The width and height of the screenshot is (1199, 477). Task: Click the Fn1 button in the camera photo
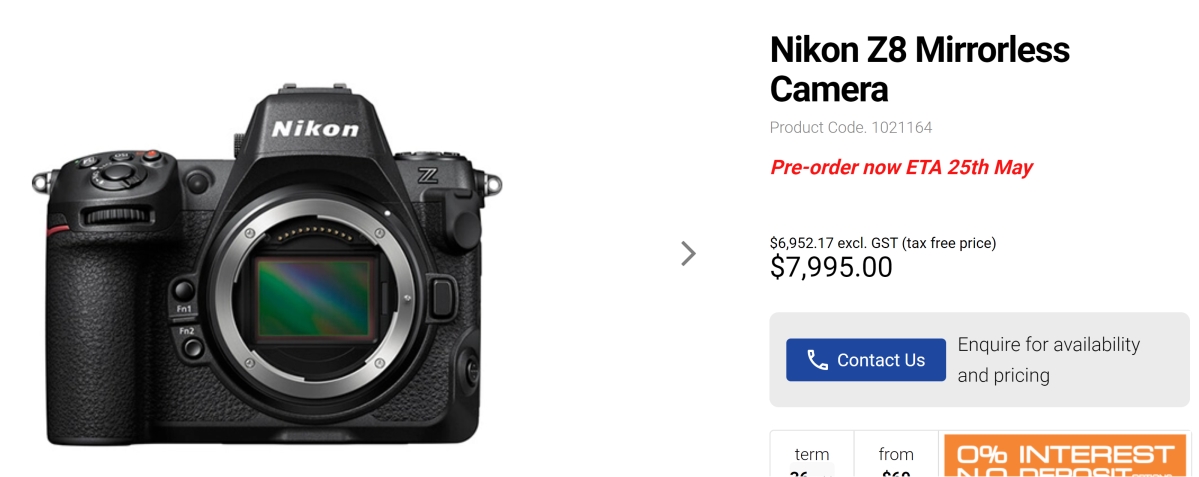184,292
